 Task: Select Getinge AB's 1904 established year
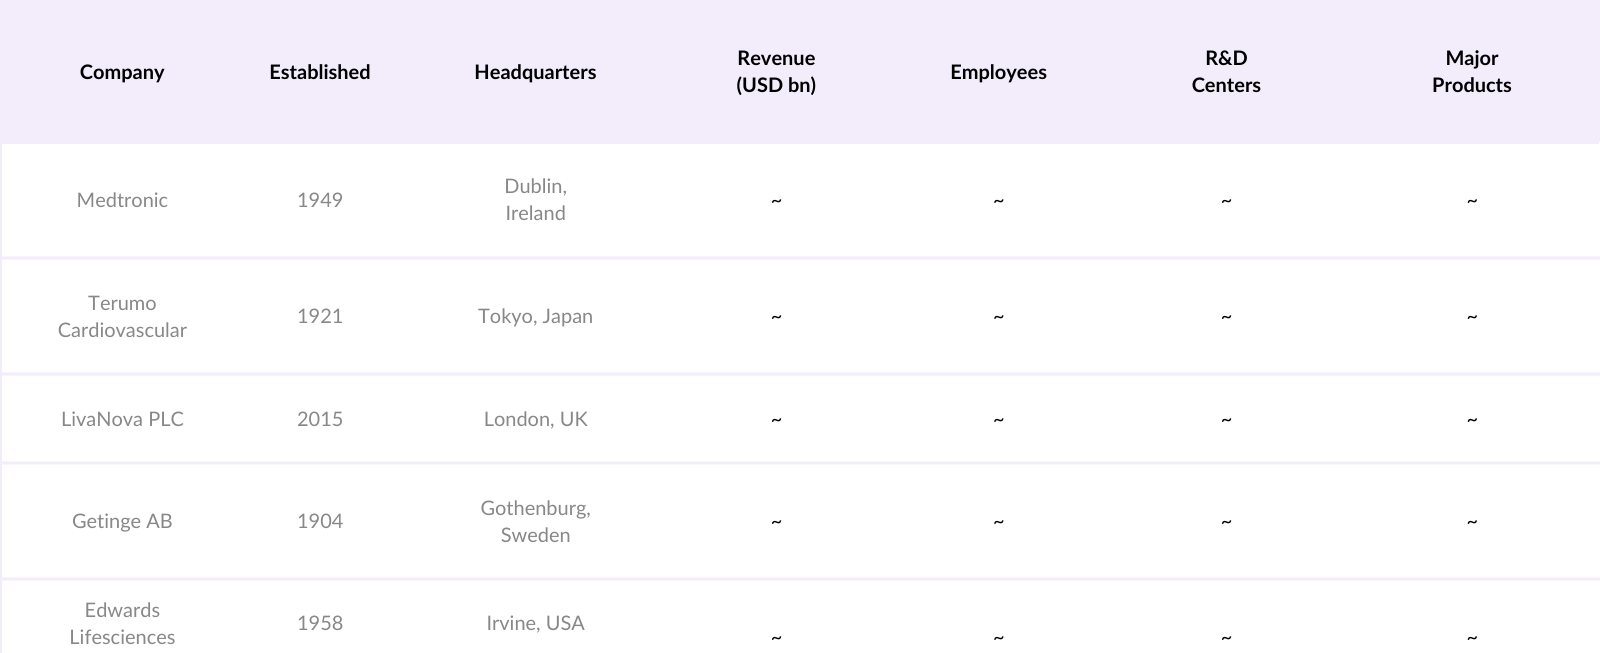tap(320, 521)
